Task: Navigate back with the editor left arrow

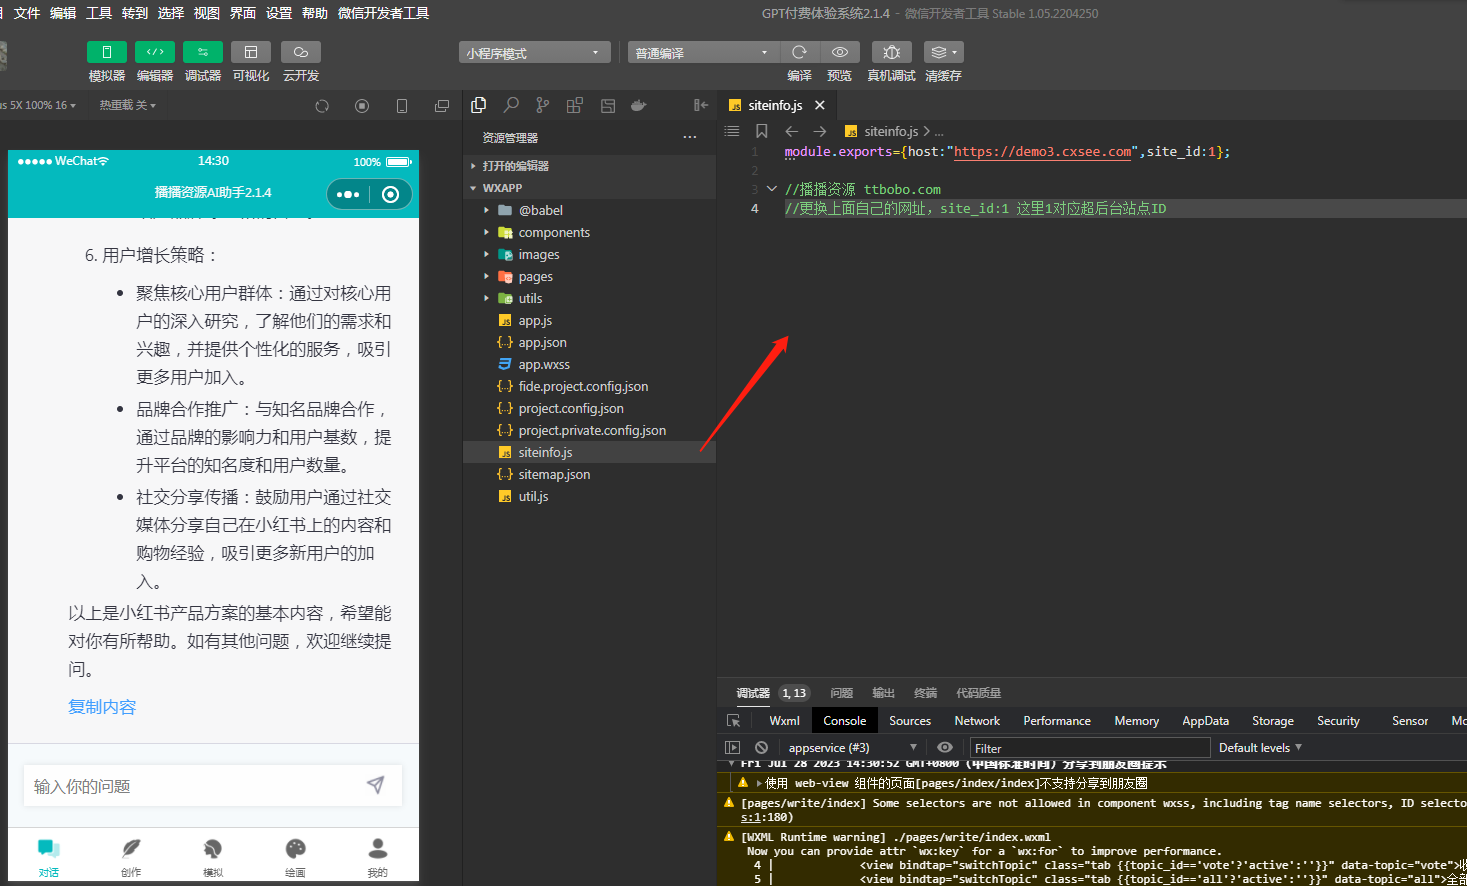Action: 791,131
